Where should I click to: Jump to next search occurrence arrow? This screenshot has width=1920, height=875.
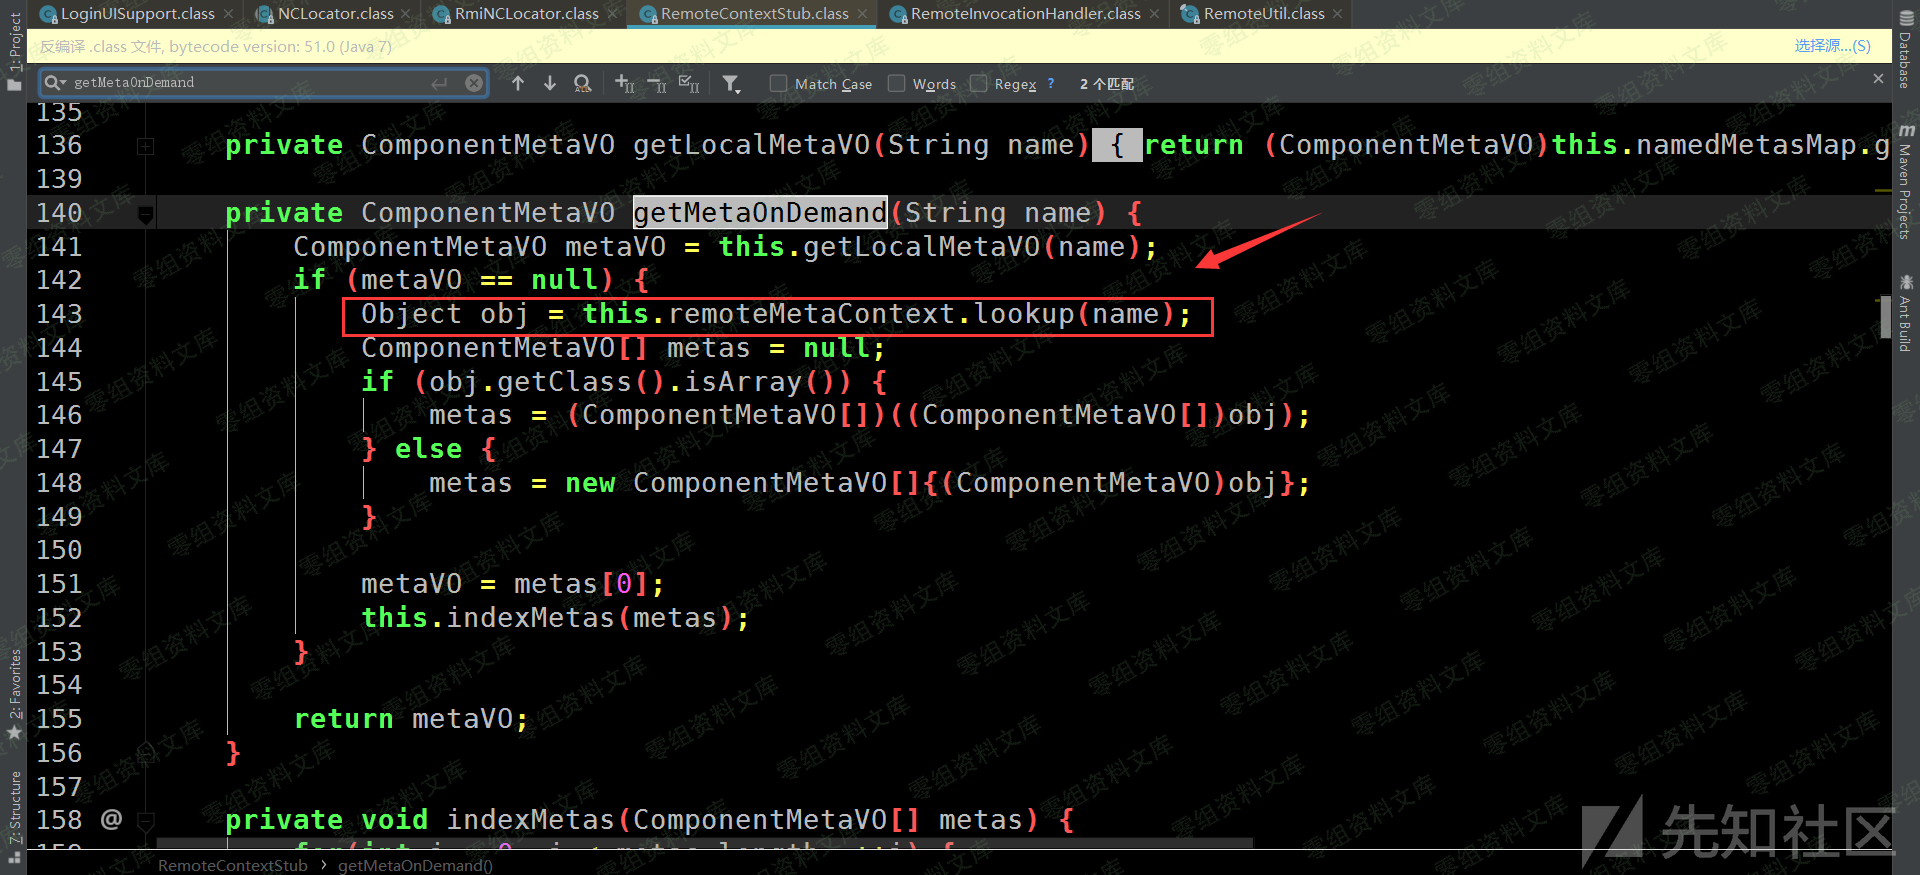550,84
